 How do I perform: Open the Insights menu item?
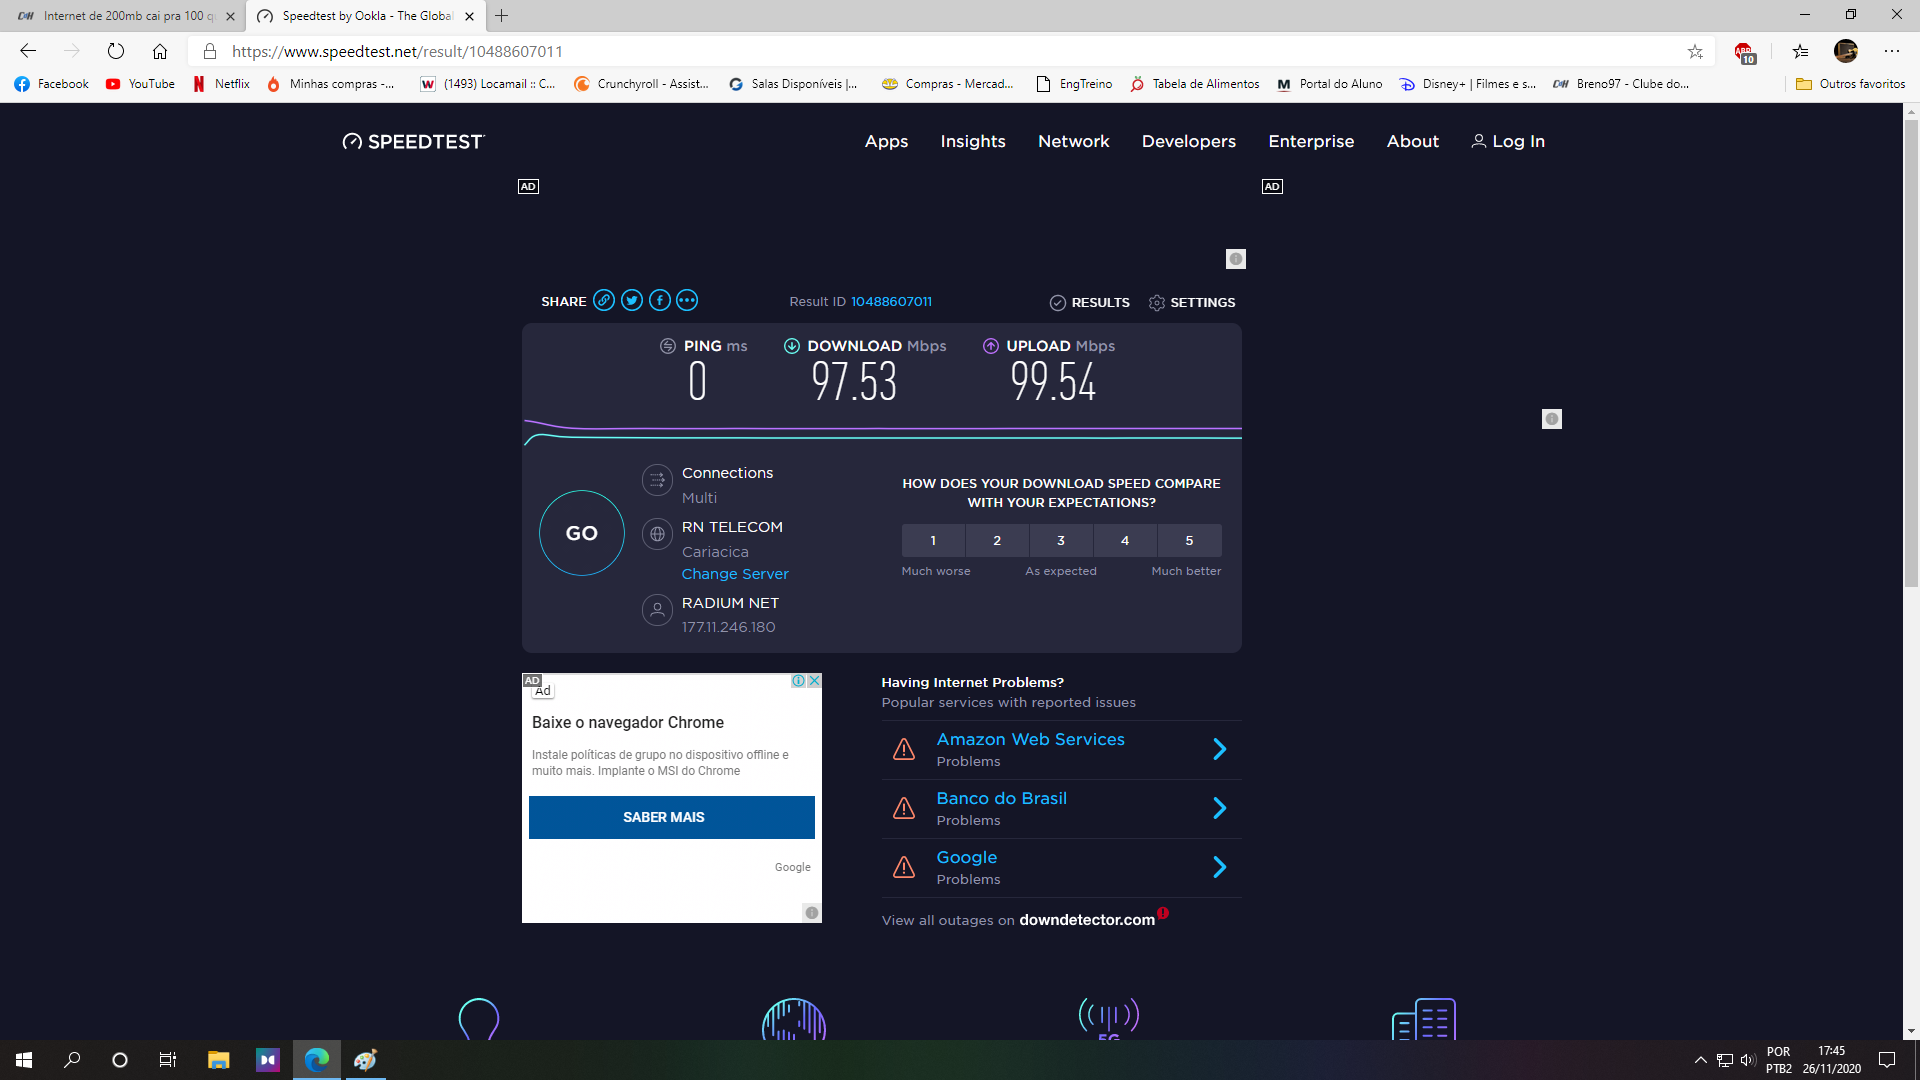coord(973,141)
